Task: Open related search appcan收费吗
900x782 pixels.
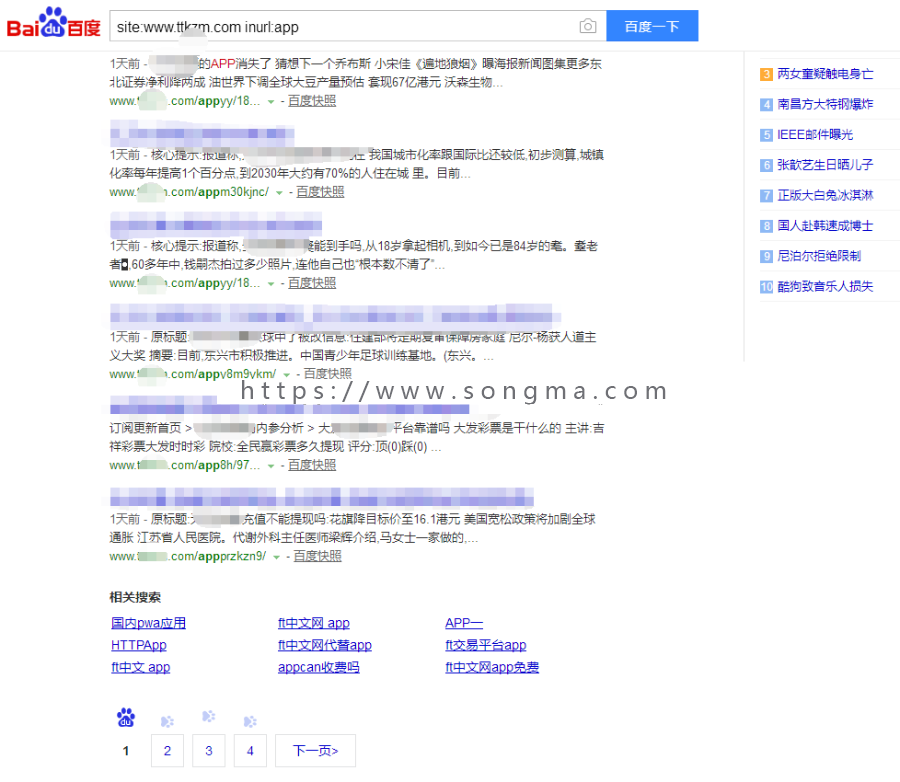Action: (319, 667)
